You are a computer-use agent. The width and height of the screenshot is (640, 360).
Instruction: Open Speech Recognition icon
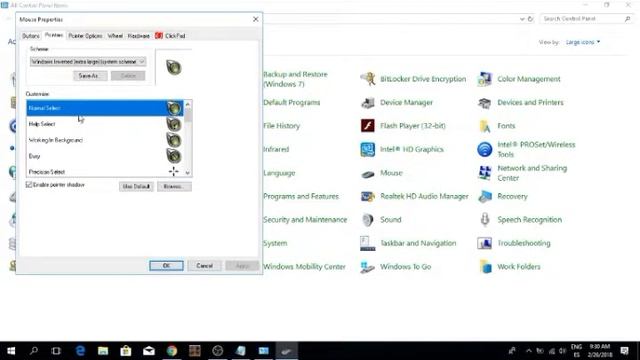point(484,220)
